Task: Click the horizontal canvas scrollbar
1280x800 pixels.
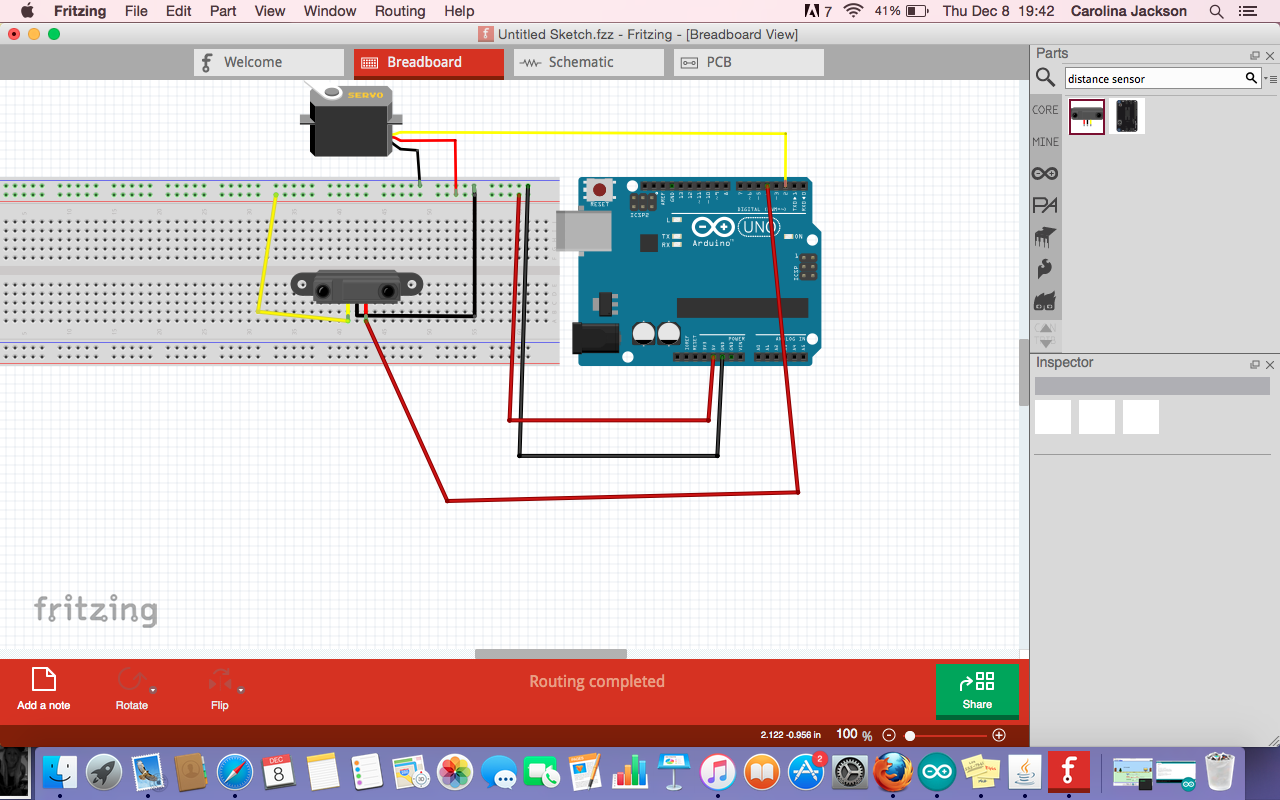Action: (551, 654)
